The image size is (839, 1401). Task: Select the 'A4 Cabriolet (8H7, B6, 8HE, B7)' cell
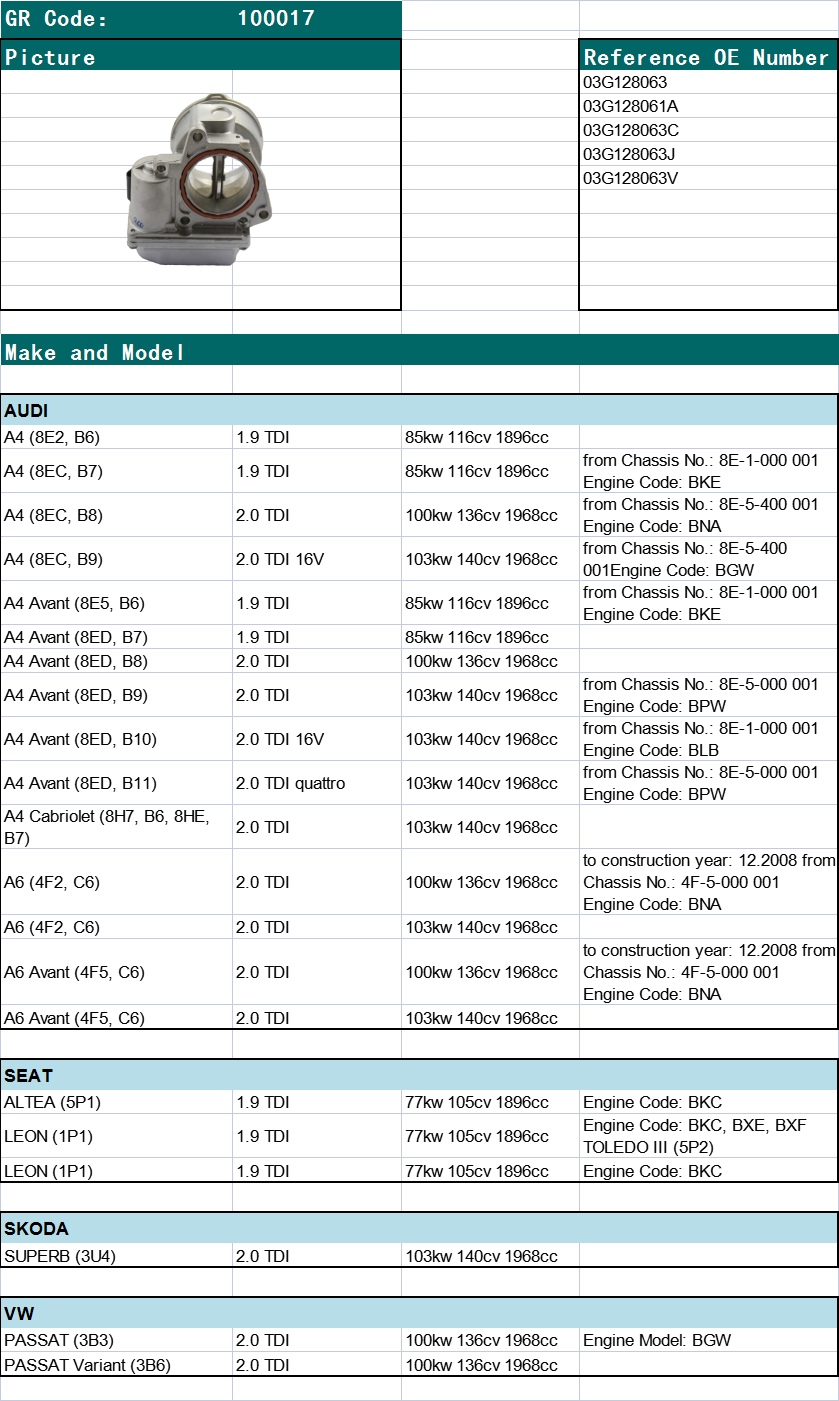[x=116, y=827]
